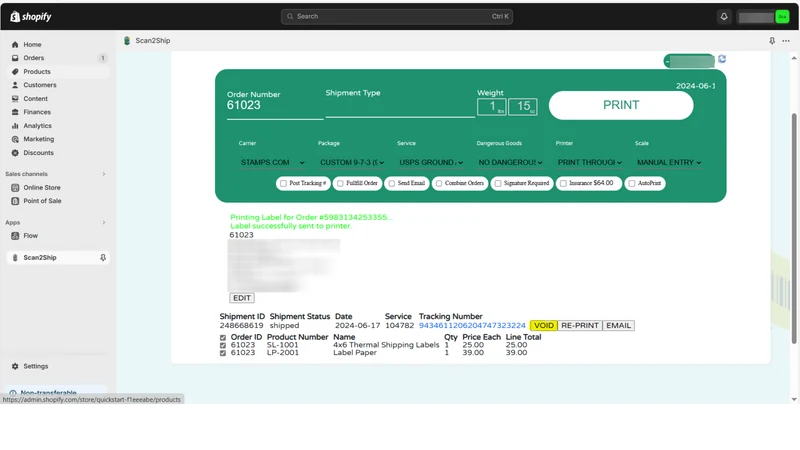800x450 pixels.
Task: Click the weight ounces field
Action: pyautogui.click(x=522, y=107)
